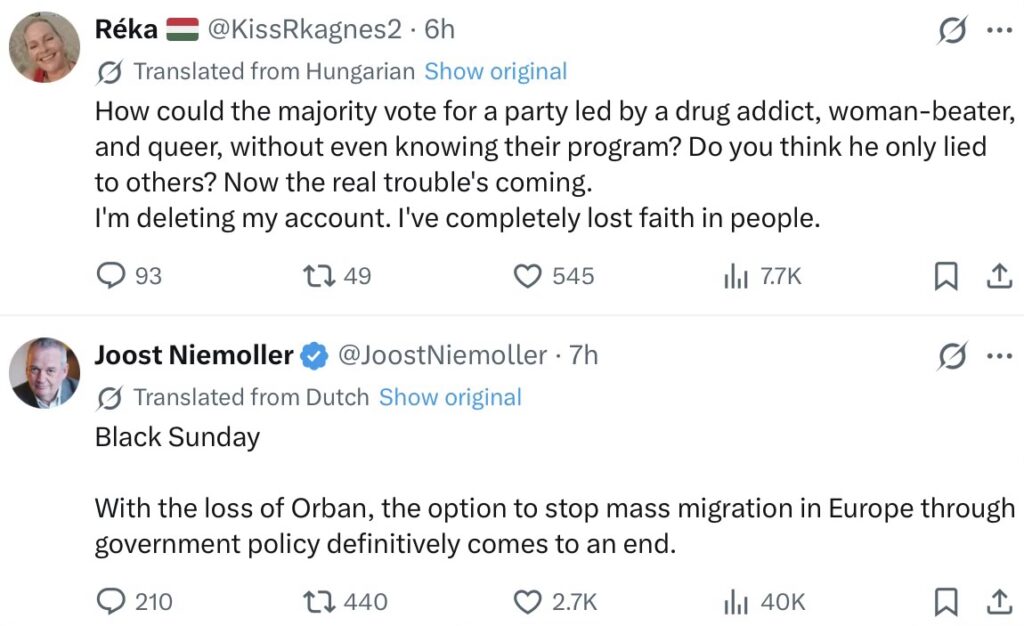The height and width of the screenshot is (626, 1024).
Task: Show original Dutch text
Action: click(450, 397)
